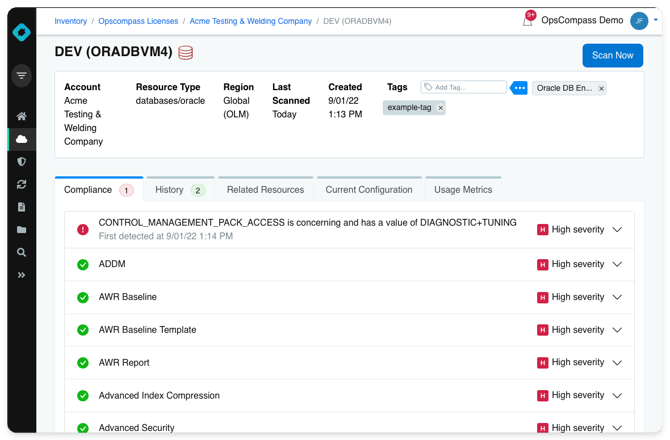
Task: Open cloud inventory sidebar icon
Action: 21,139
